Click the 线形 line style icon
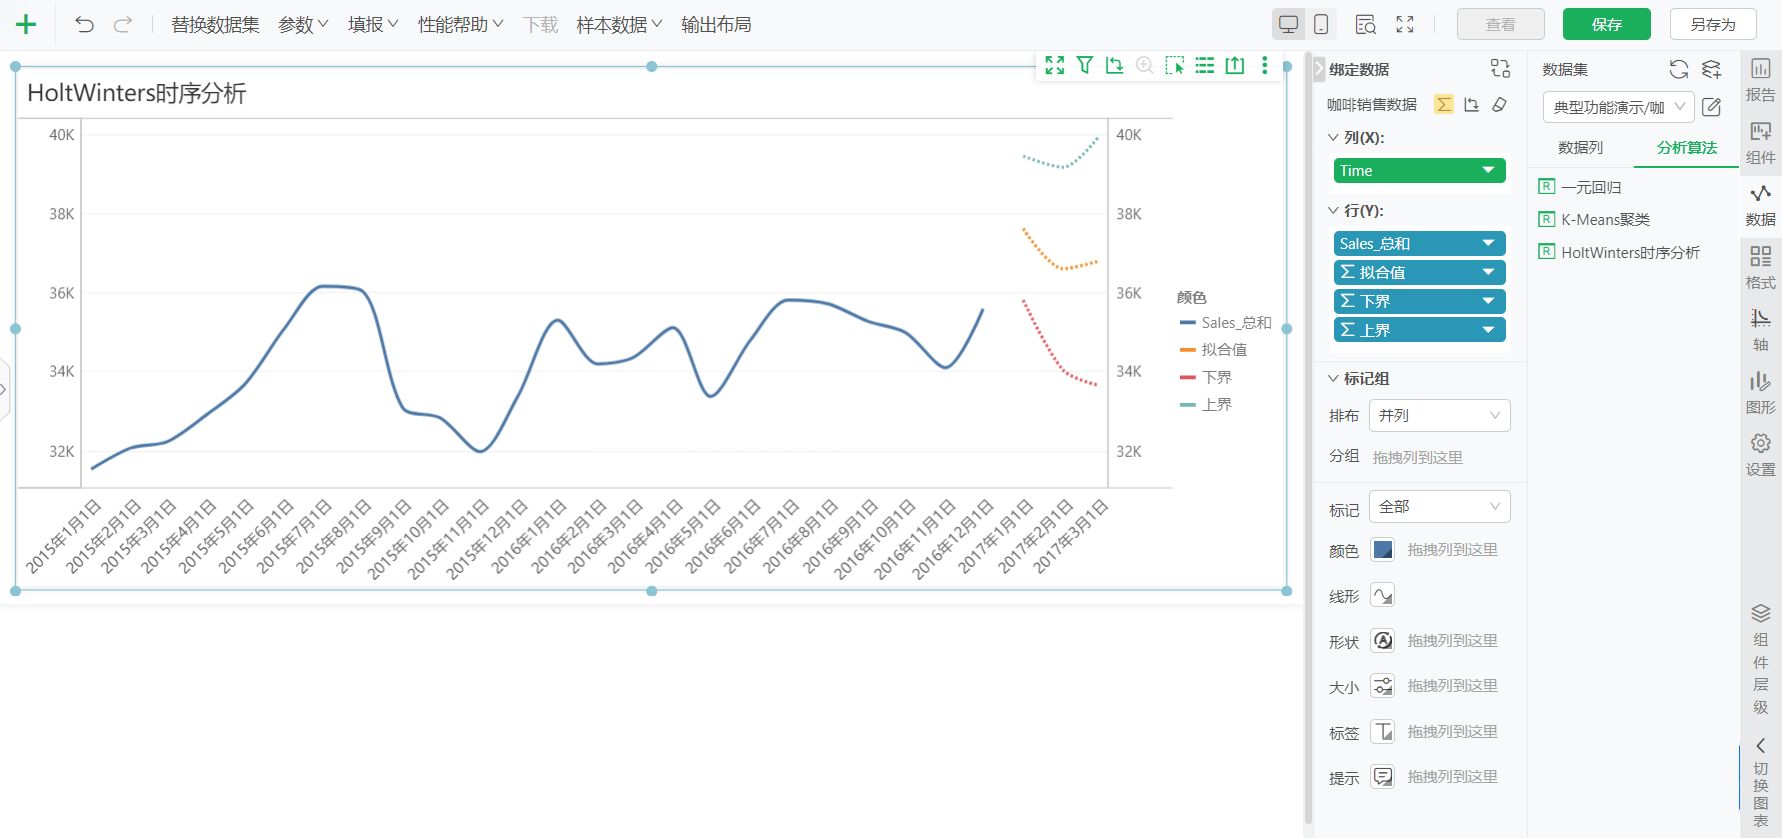The width and height of the screenshot is (1782, 838). tap(1383, 596)
